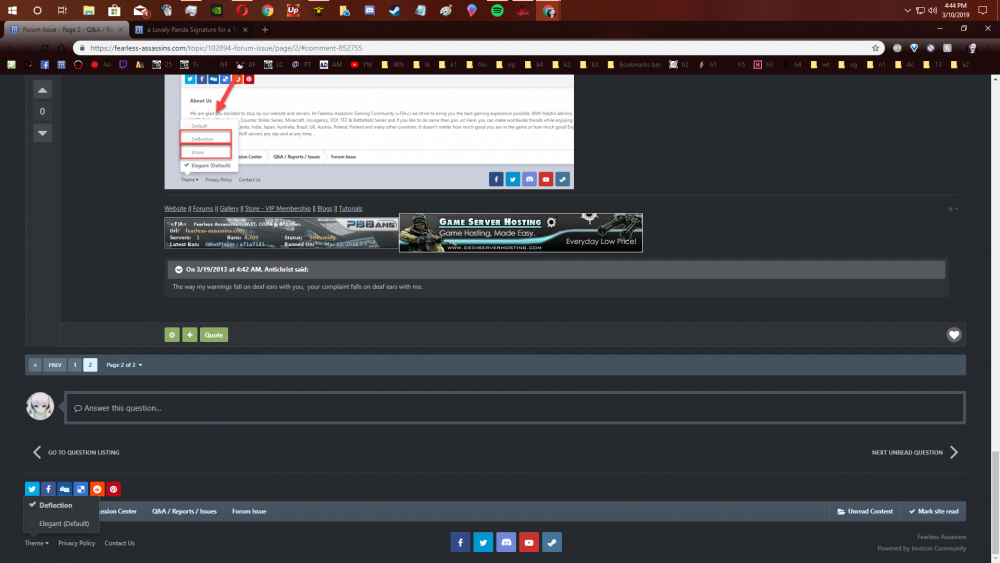1000x563 pixels.
Task: Open Chrome home page button
Action: (61, 48)
